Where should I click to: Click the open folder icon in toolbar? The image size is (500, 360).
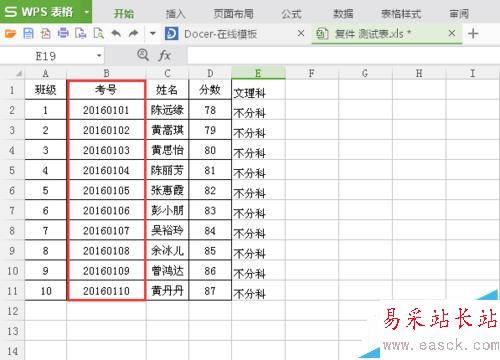coord(10,33)
